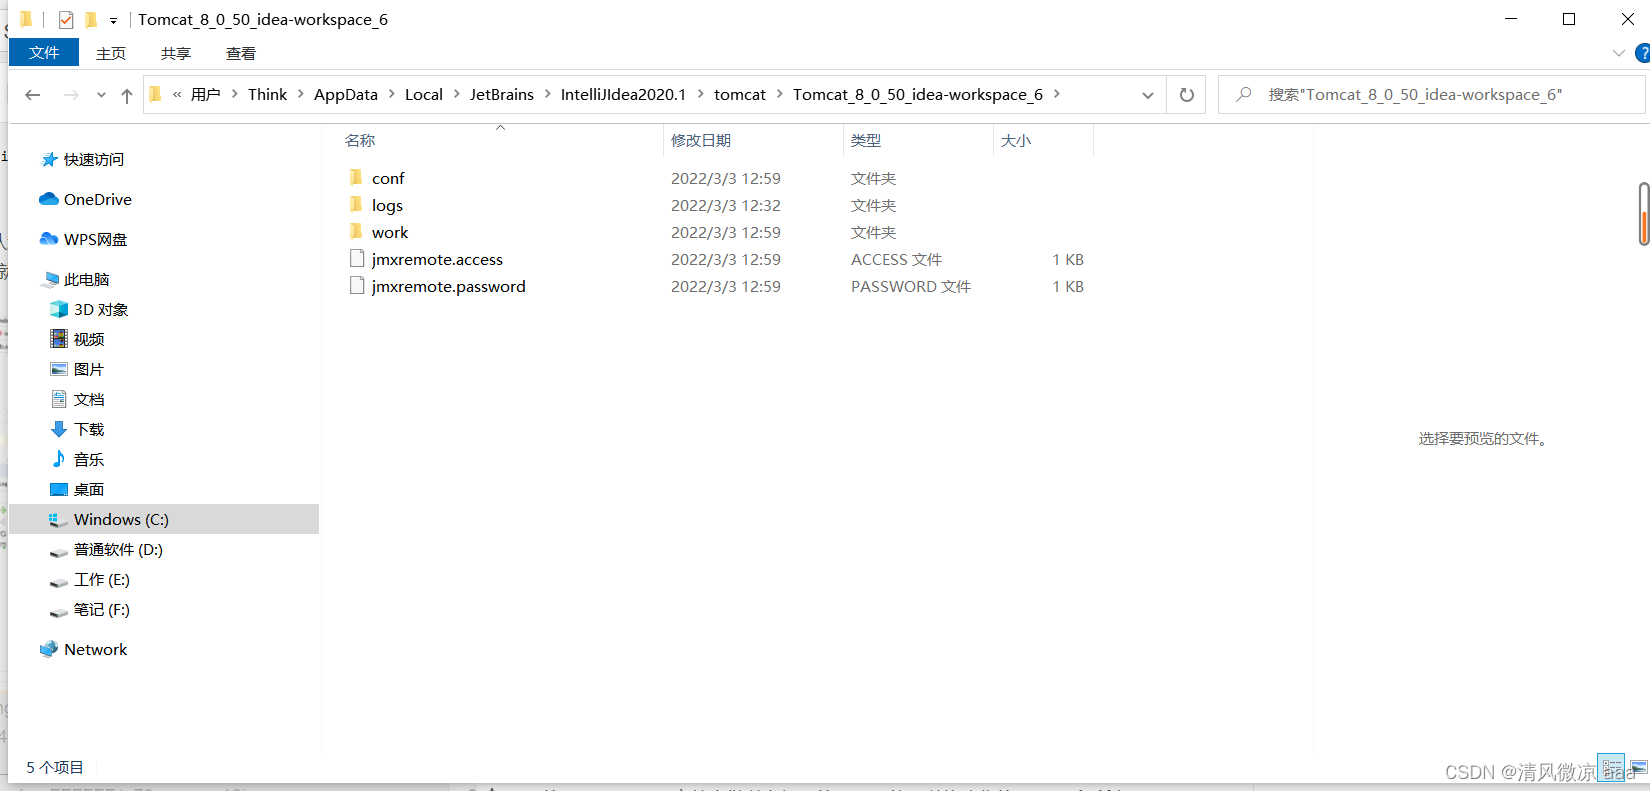Image resolution: width=1650 pixels, height=791 pixels.
Task: Expand the chevron after Local breadcrumb
Action: pos(457,94)
